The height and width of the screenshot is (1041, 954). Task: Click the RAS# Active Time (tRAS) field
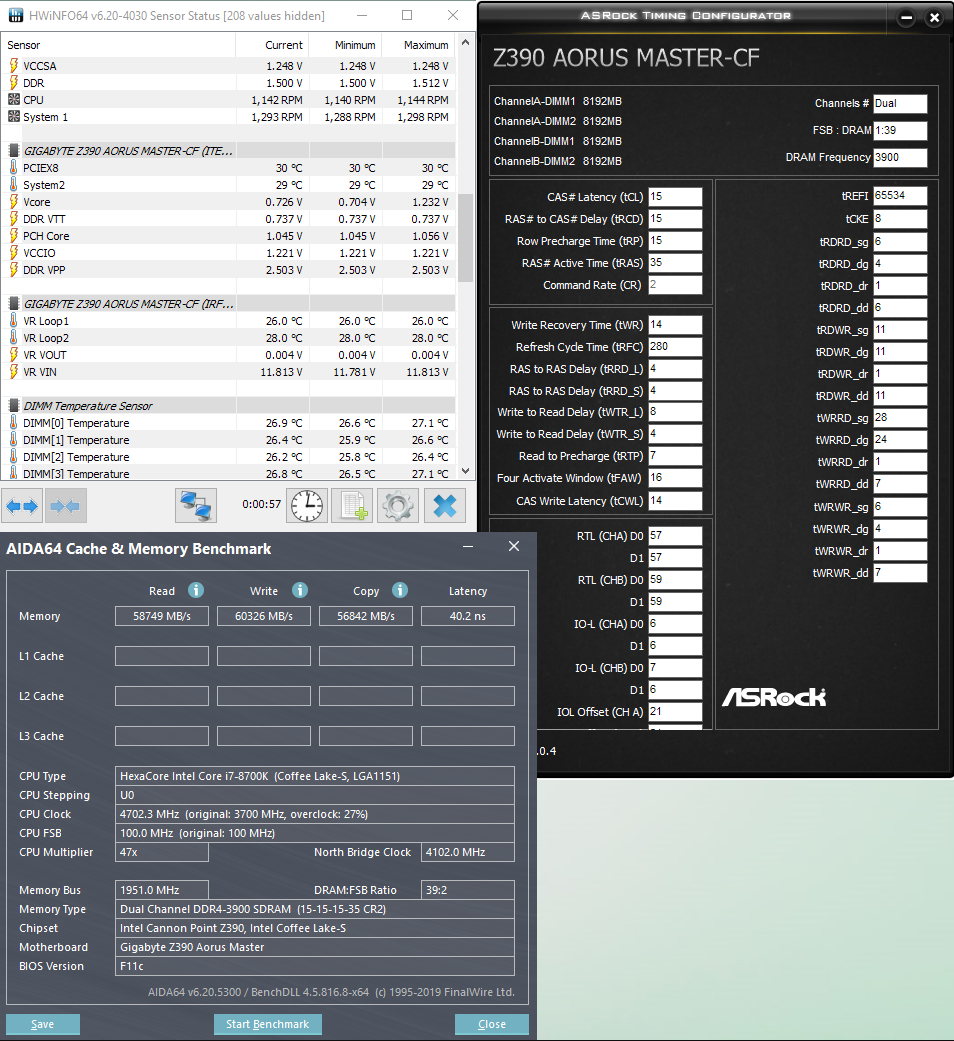point(675,262)
